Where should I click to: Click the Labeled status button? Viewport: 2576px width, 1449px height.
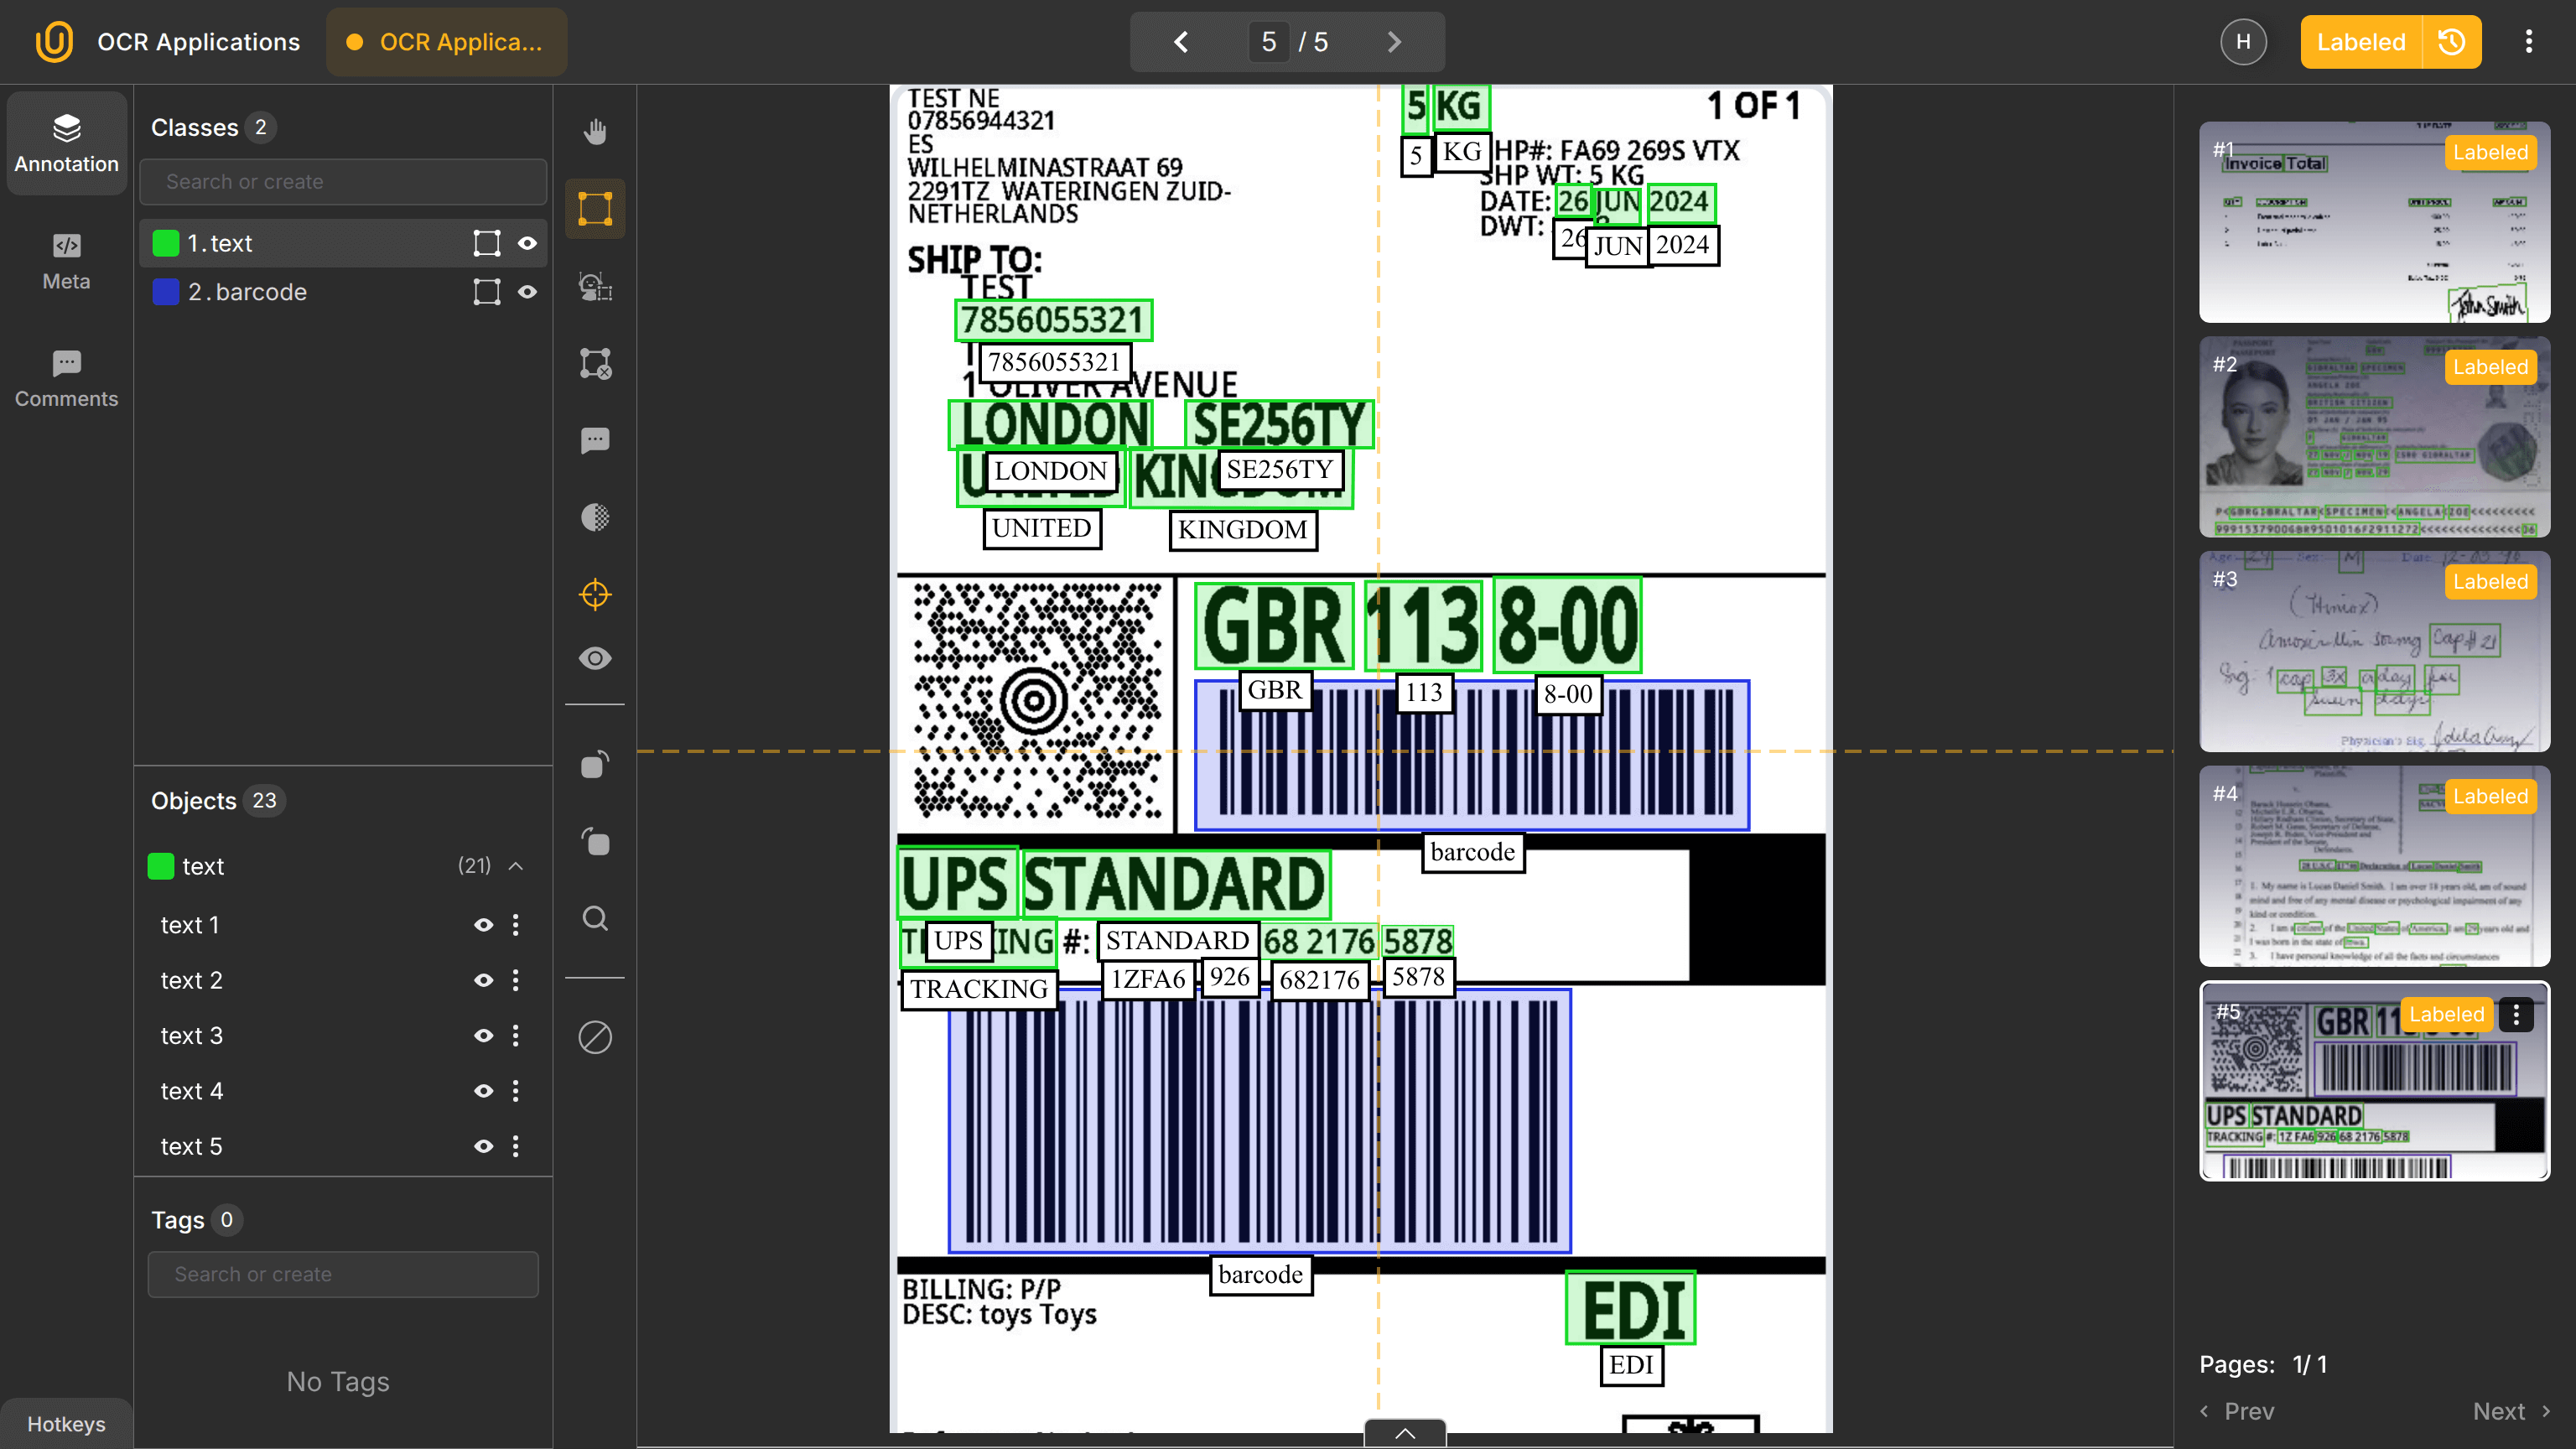pyautogui.click(x=2360, y=42)
